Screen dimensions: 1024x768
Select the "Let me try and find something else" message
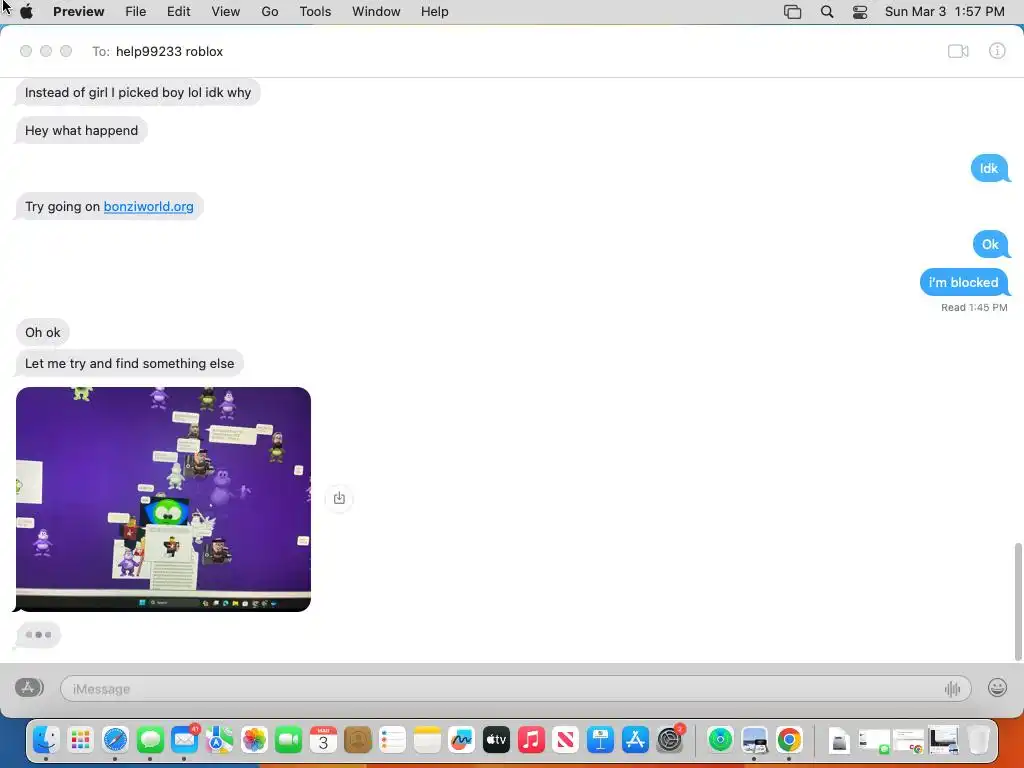pos(129,363)
